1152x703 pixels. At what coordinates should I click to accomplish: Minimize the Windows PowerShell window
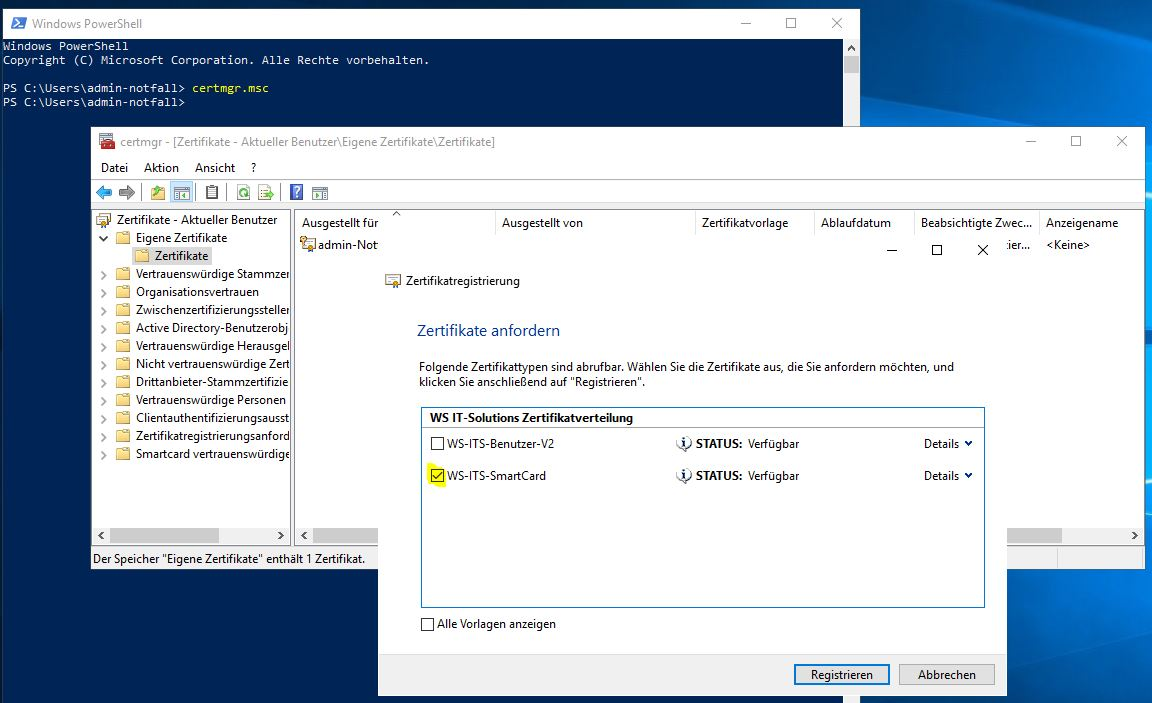pyautogui.click(x=746, y=24)
